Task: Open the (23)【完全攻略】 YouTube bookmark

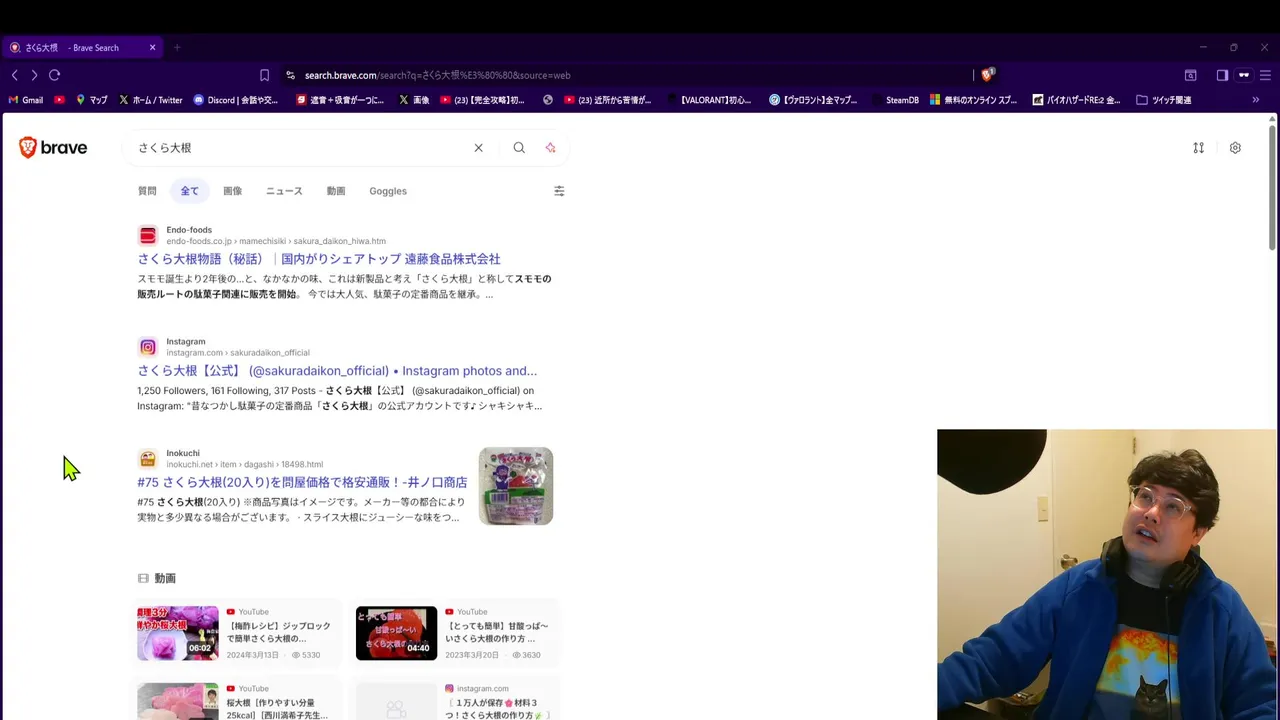Action: click(x=482, y=100)
